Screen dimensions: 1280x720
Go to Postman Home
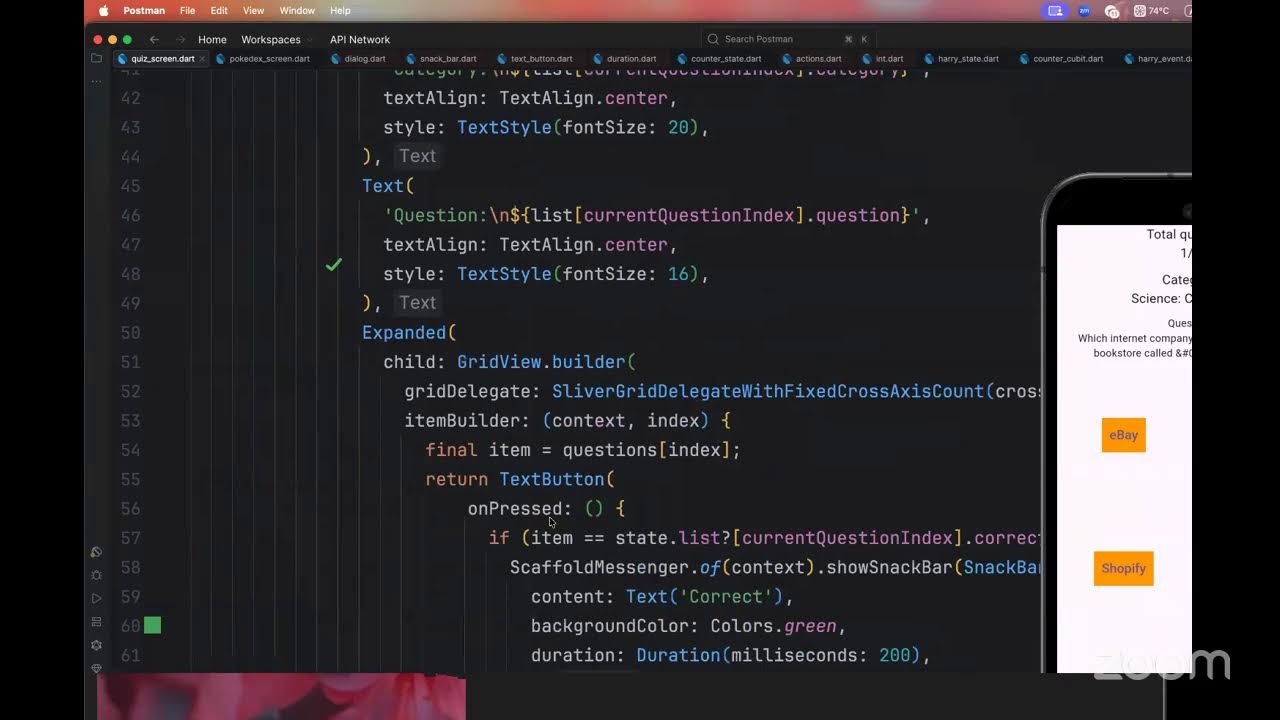point(212,40)
